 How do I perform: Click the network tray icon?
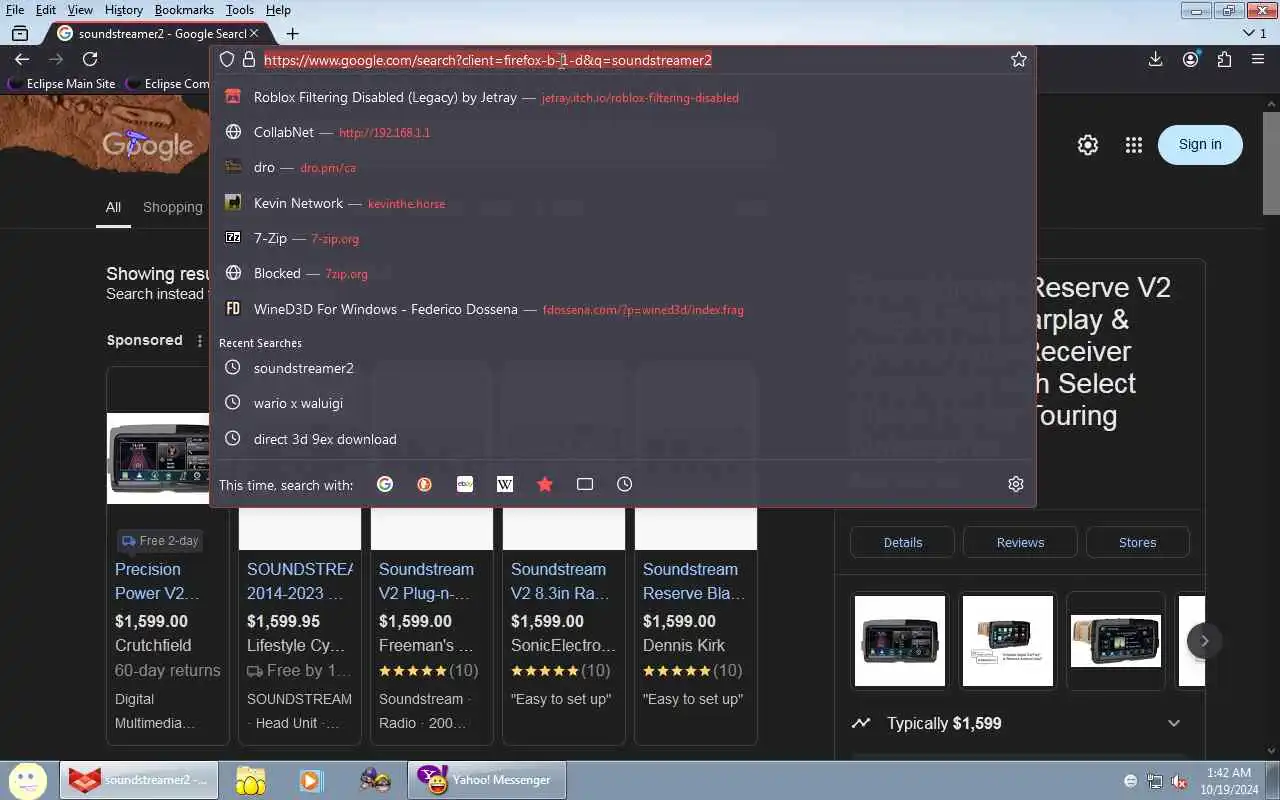[x=1155, y=781]
